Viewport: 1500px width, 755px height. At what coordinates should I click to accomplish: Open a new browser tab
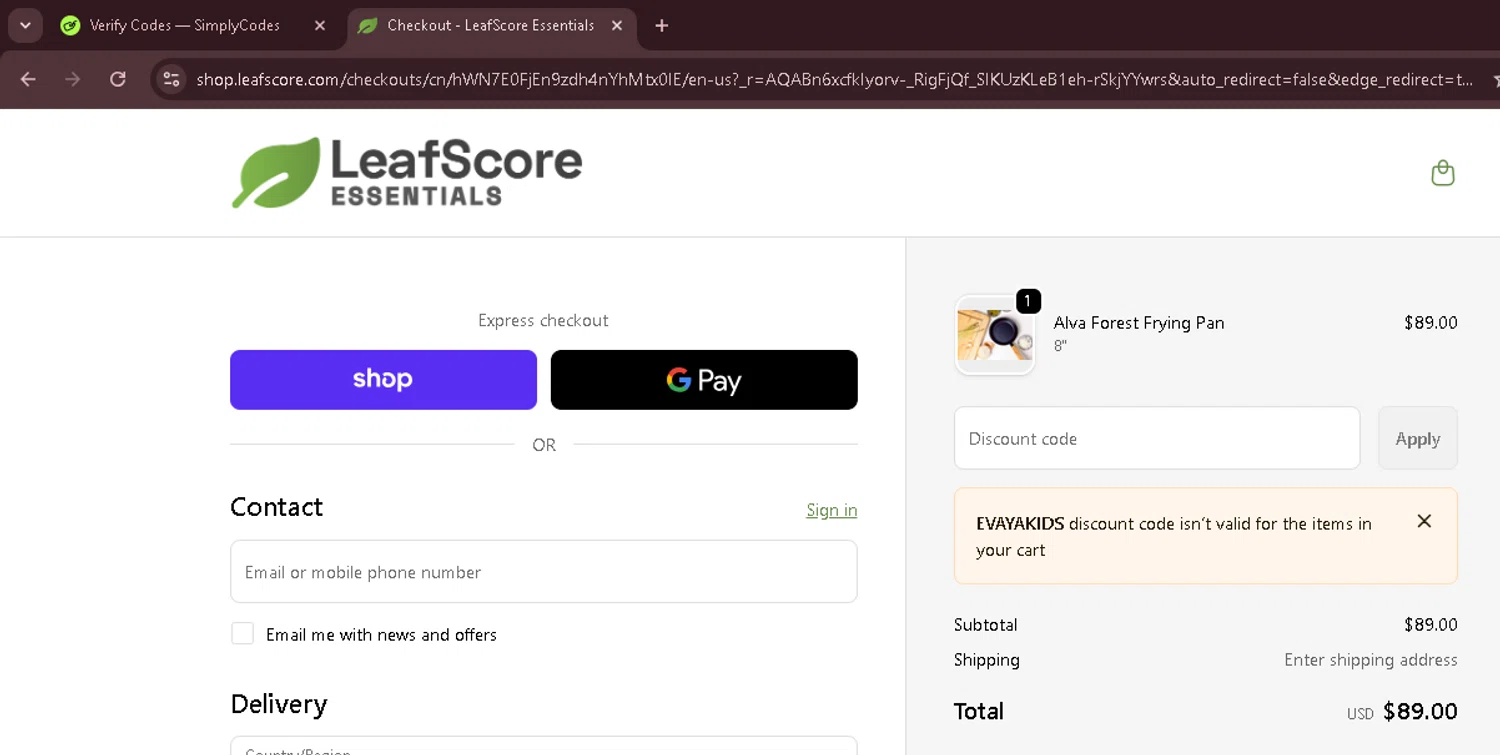click(x=661, y=26)
